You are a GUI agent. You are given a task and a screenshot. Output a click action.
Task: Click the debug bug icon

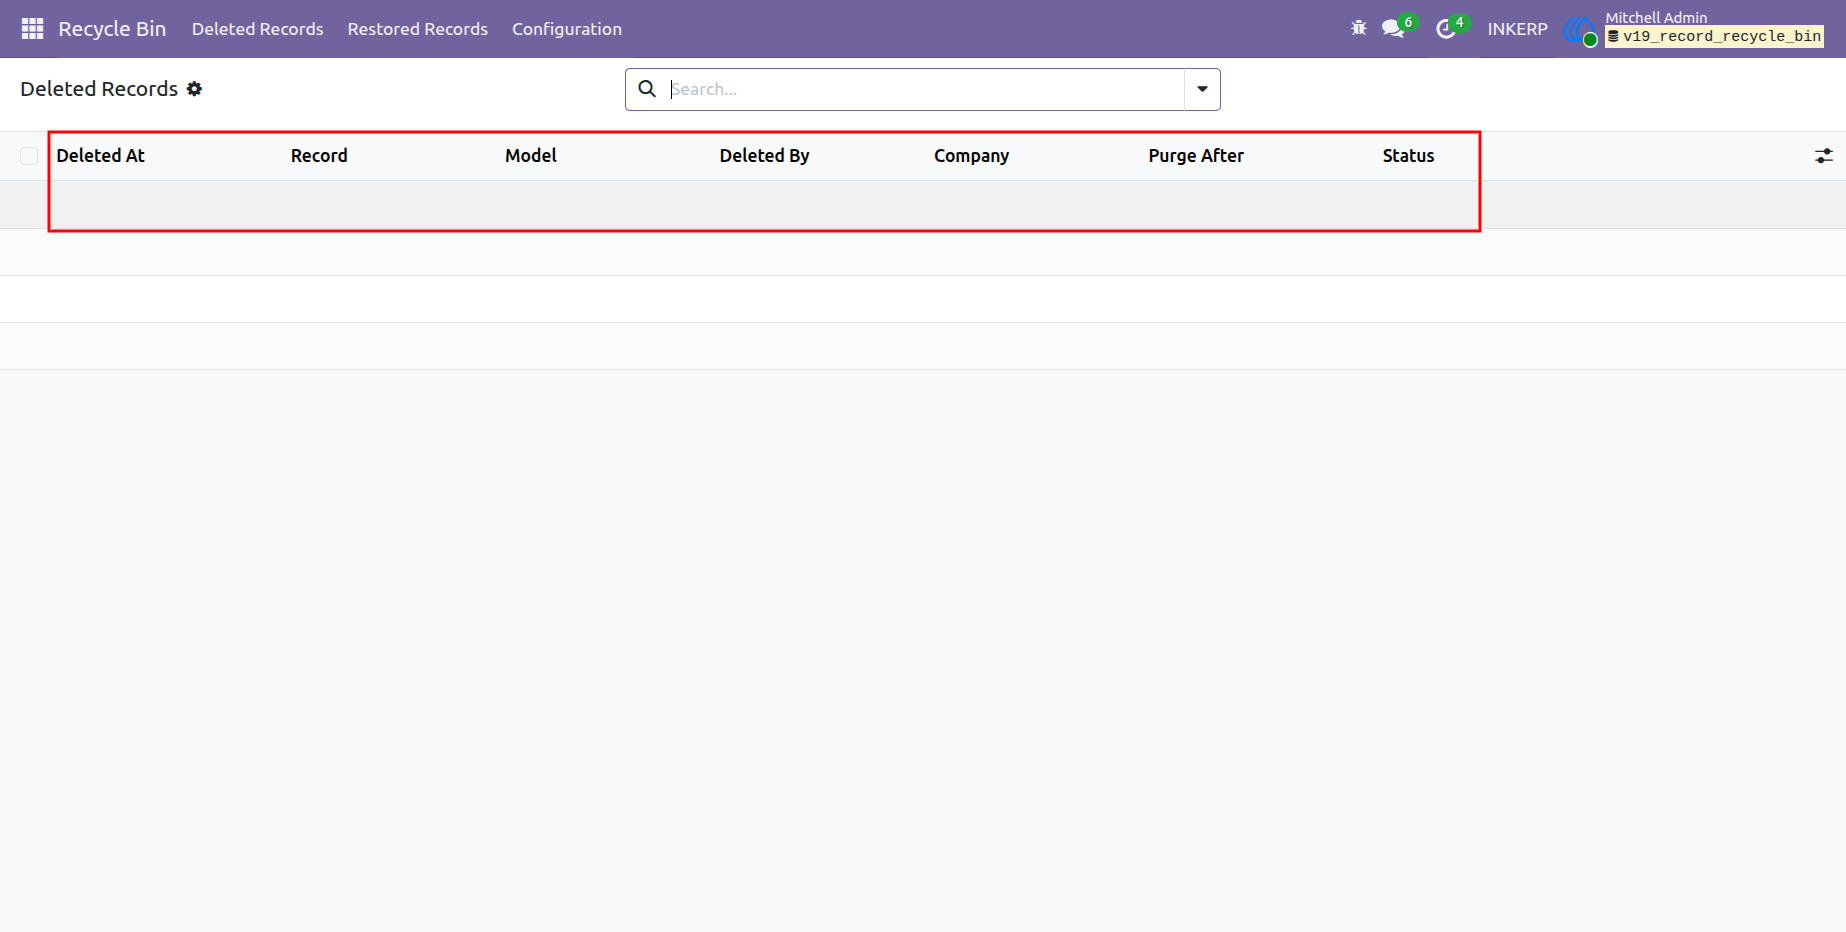click(x=1358, y=29)
